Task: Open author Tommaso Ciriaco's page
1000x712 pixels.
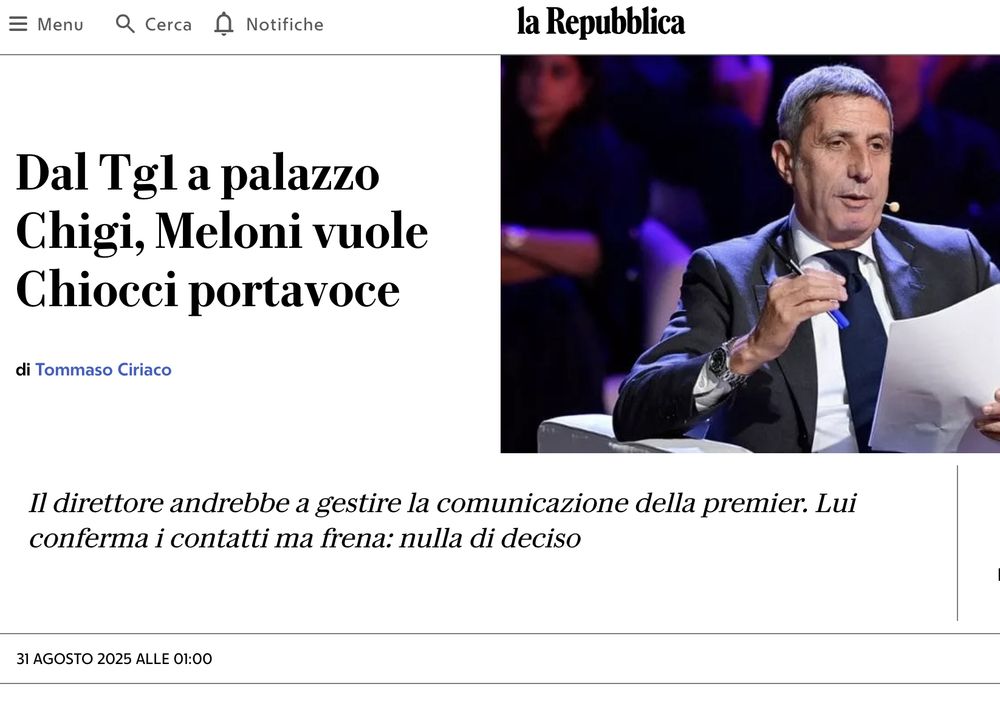Action: tap(103, 369)
